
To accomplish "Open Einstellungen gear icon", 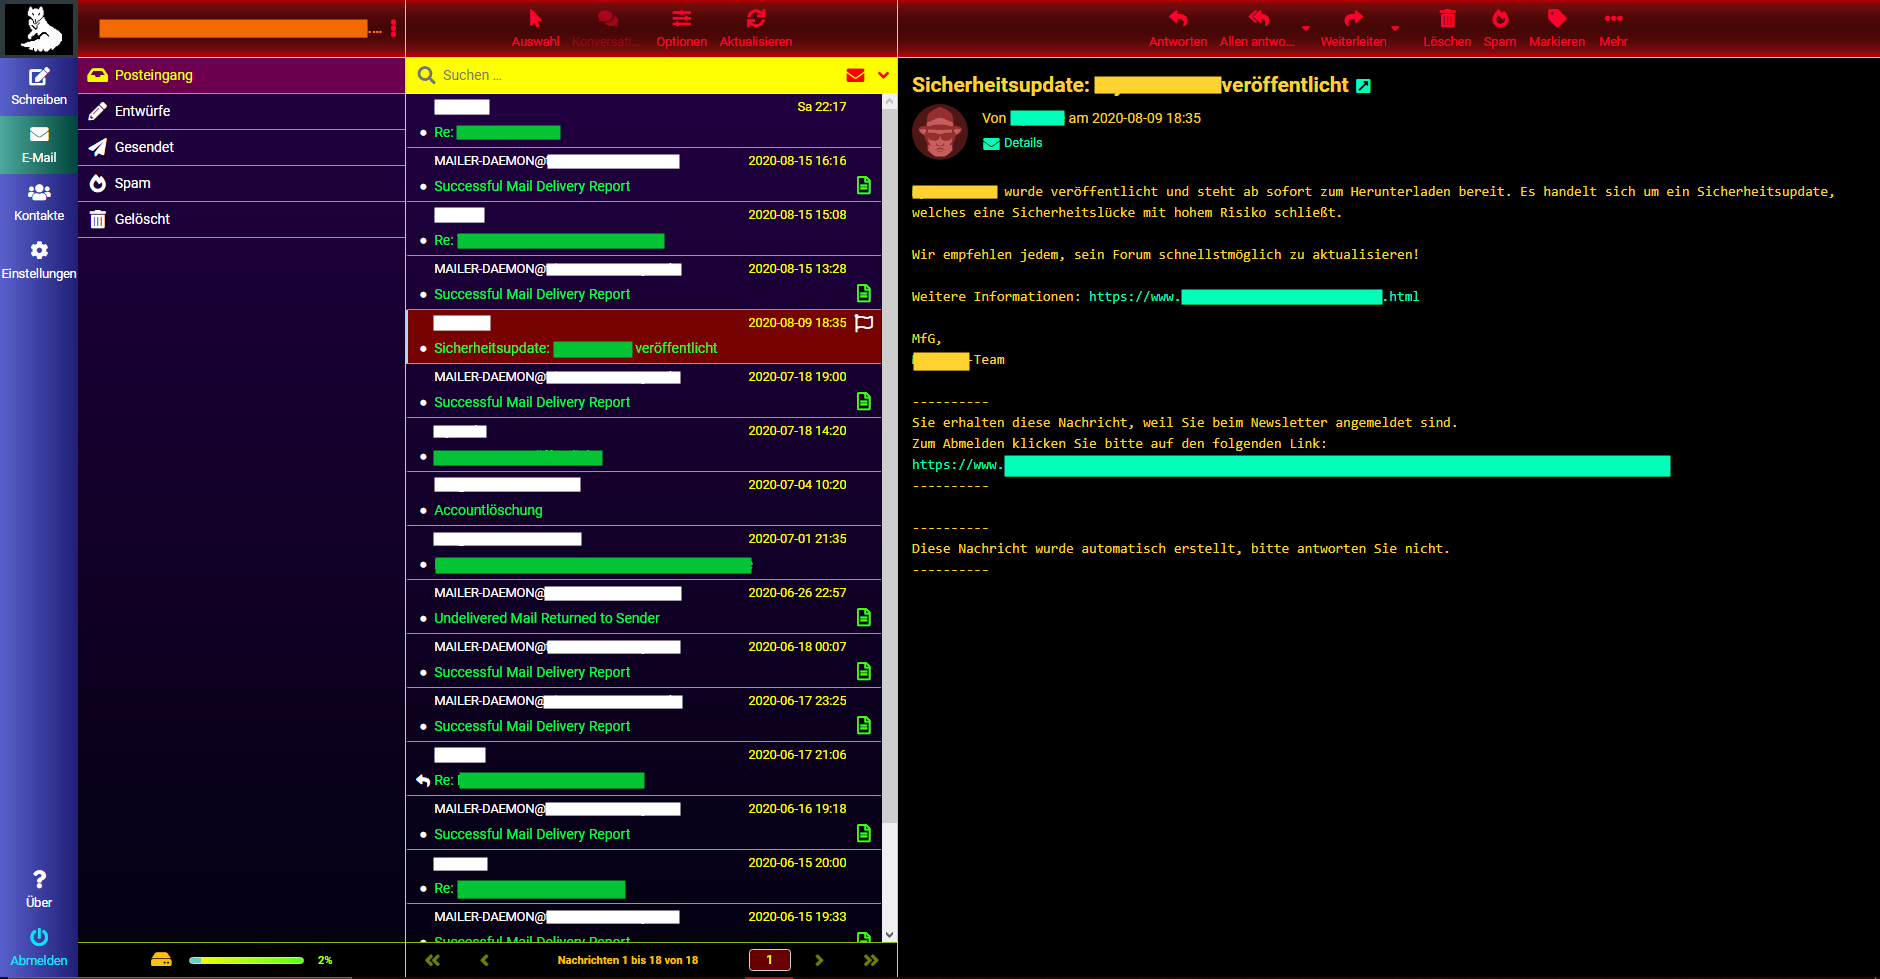I will click(x=39, y=251).
